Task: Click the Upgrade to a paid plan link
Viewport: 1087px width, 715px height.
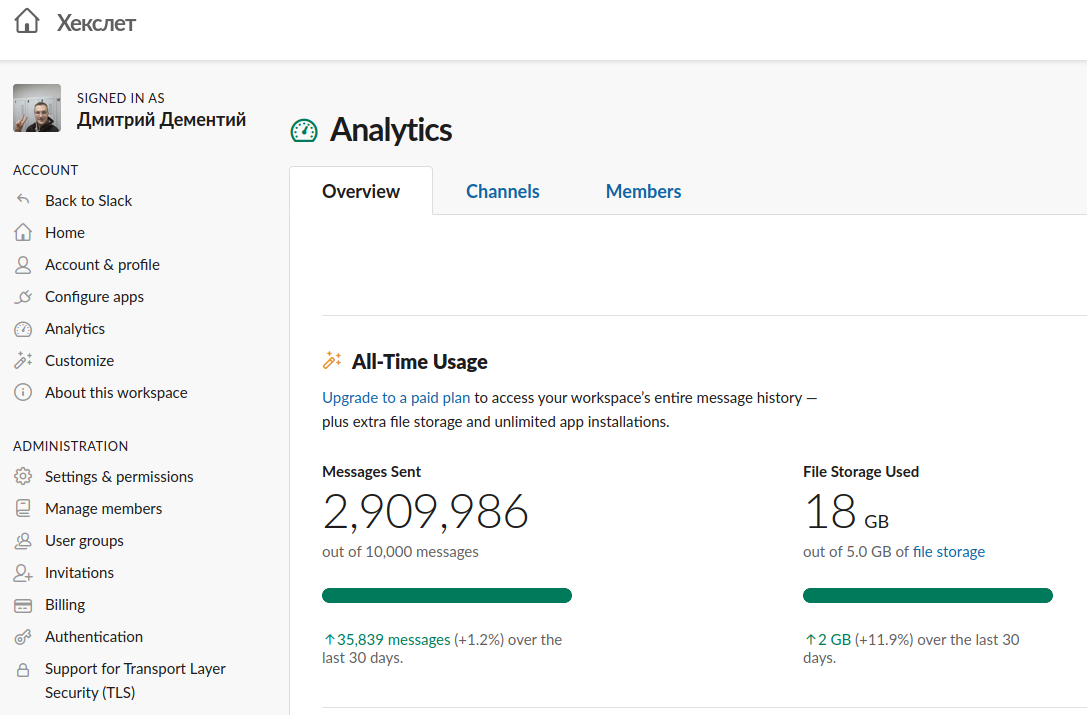Action: click(396, 397)
